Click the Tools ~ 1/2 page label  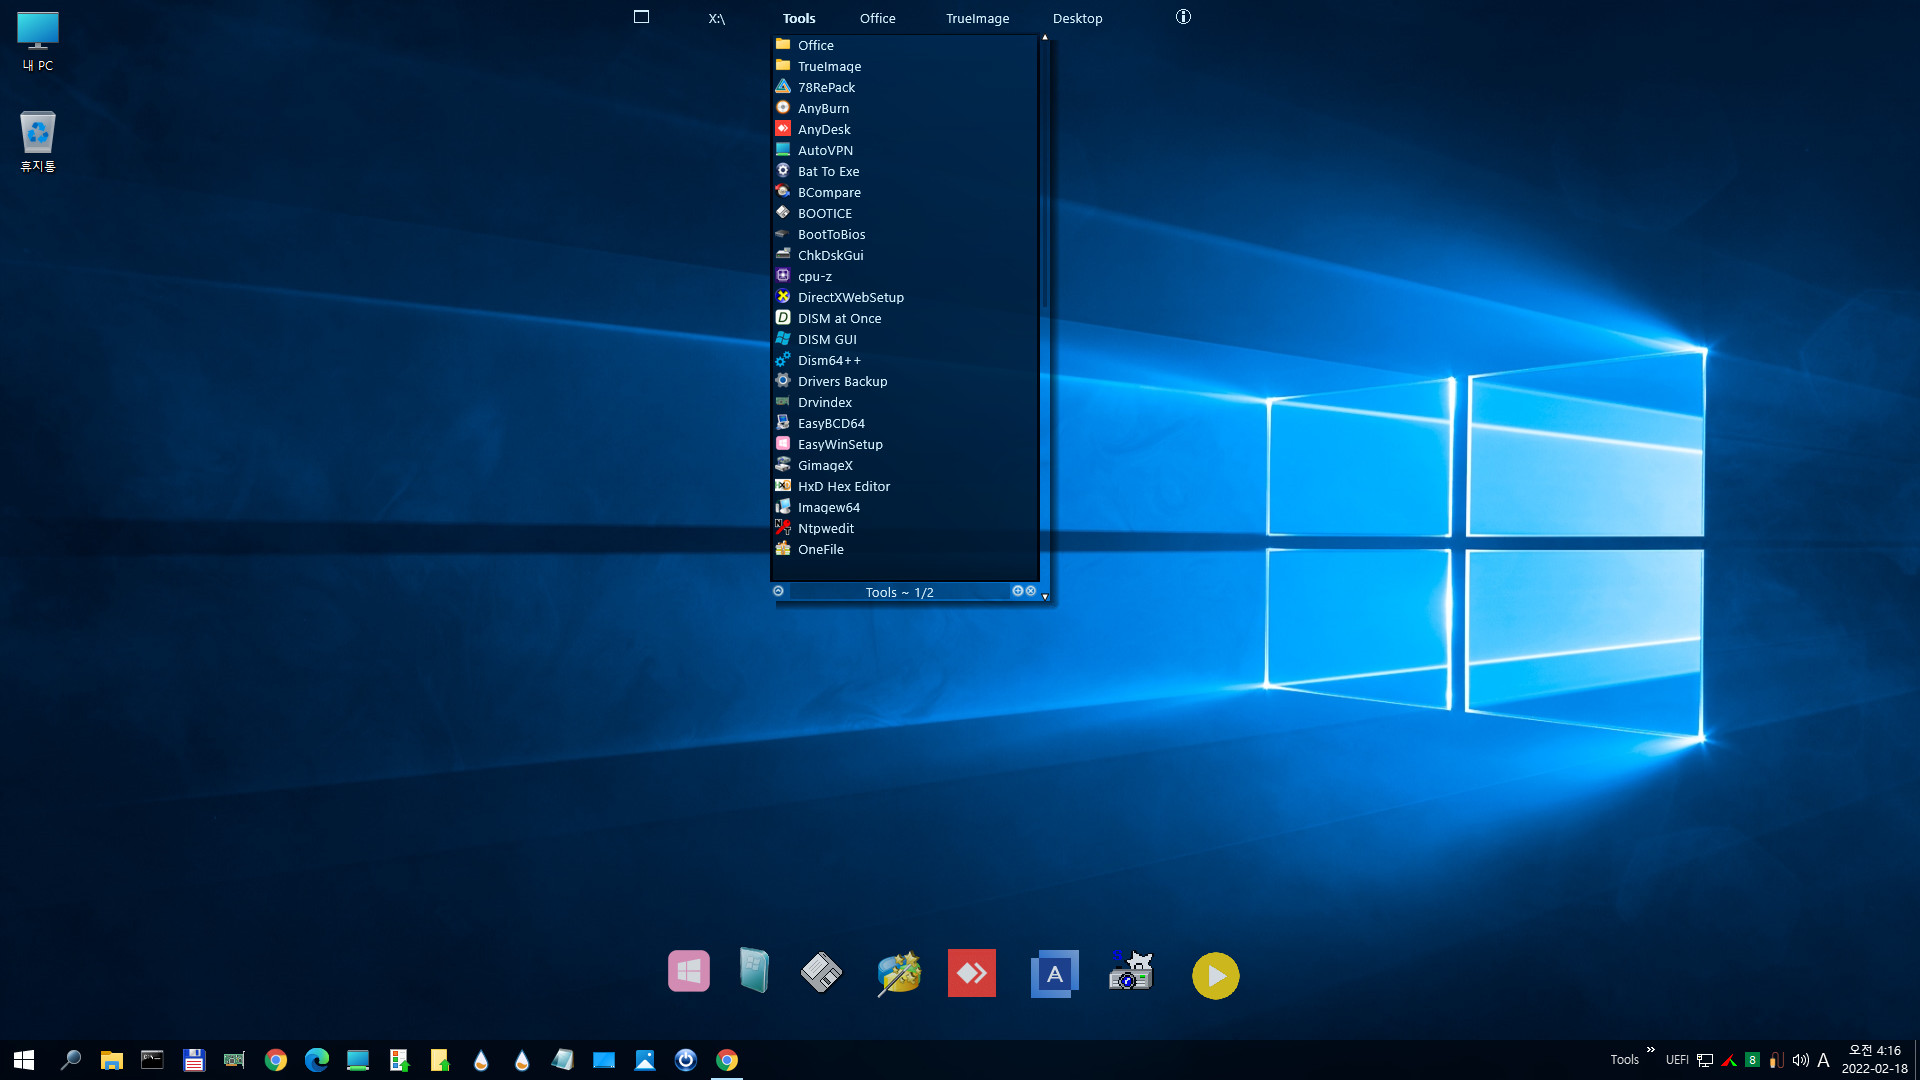pyautogui.click(x=899, y=592)
